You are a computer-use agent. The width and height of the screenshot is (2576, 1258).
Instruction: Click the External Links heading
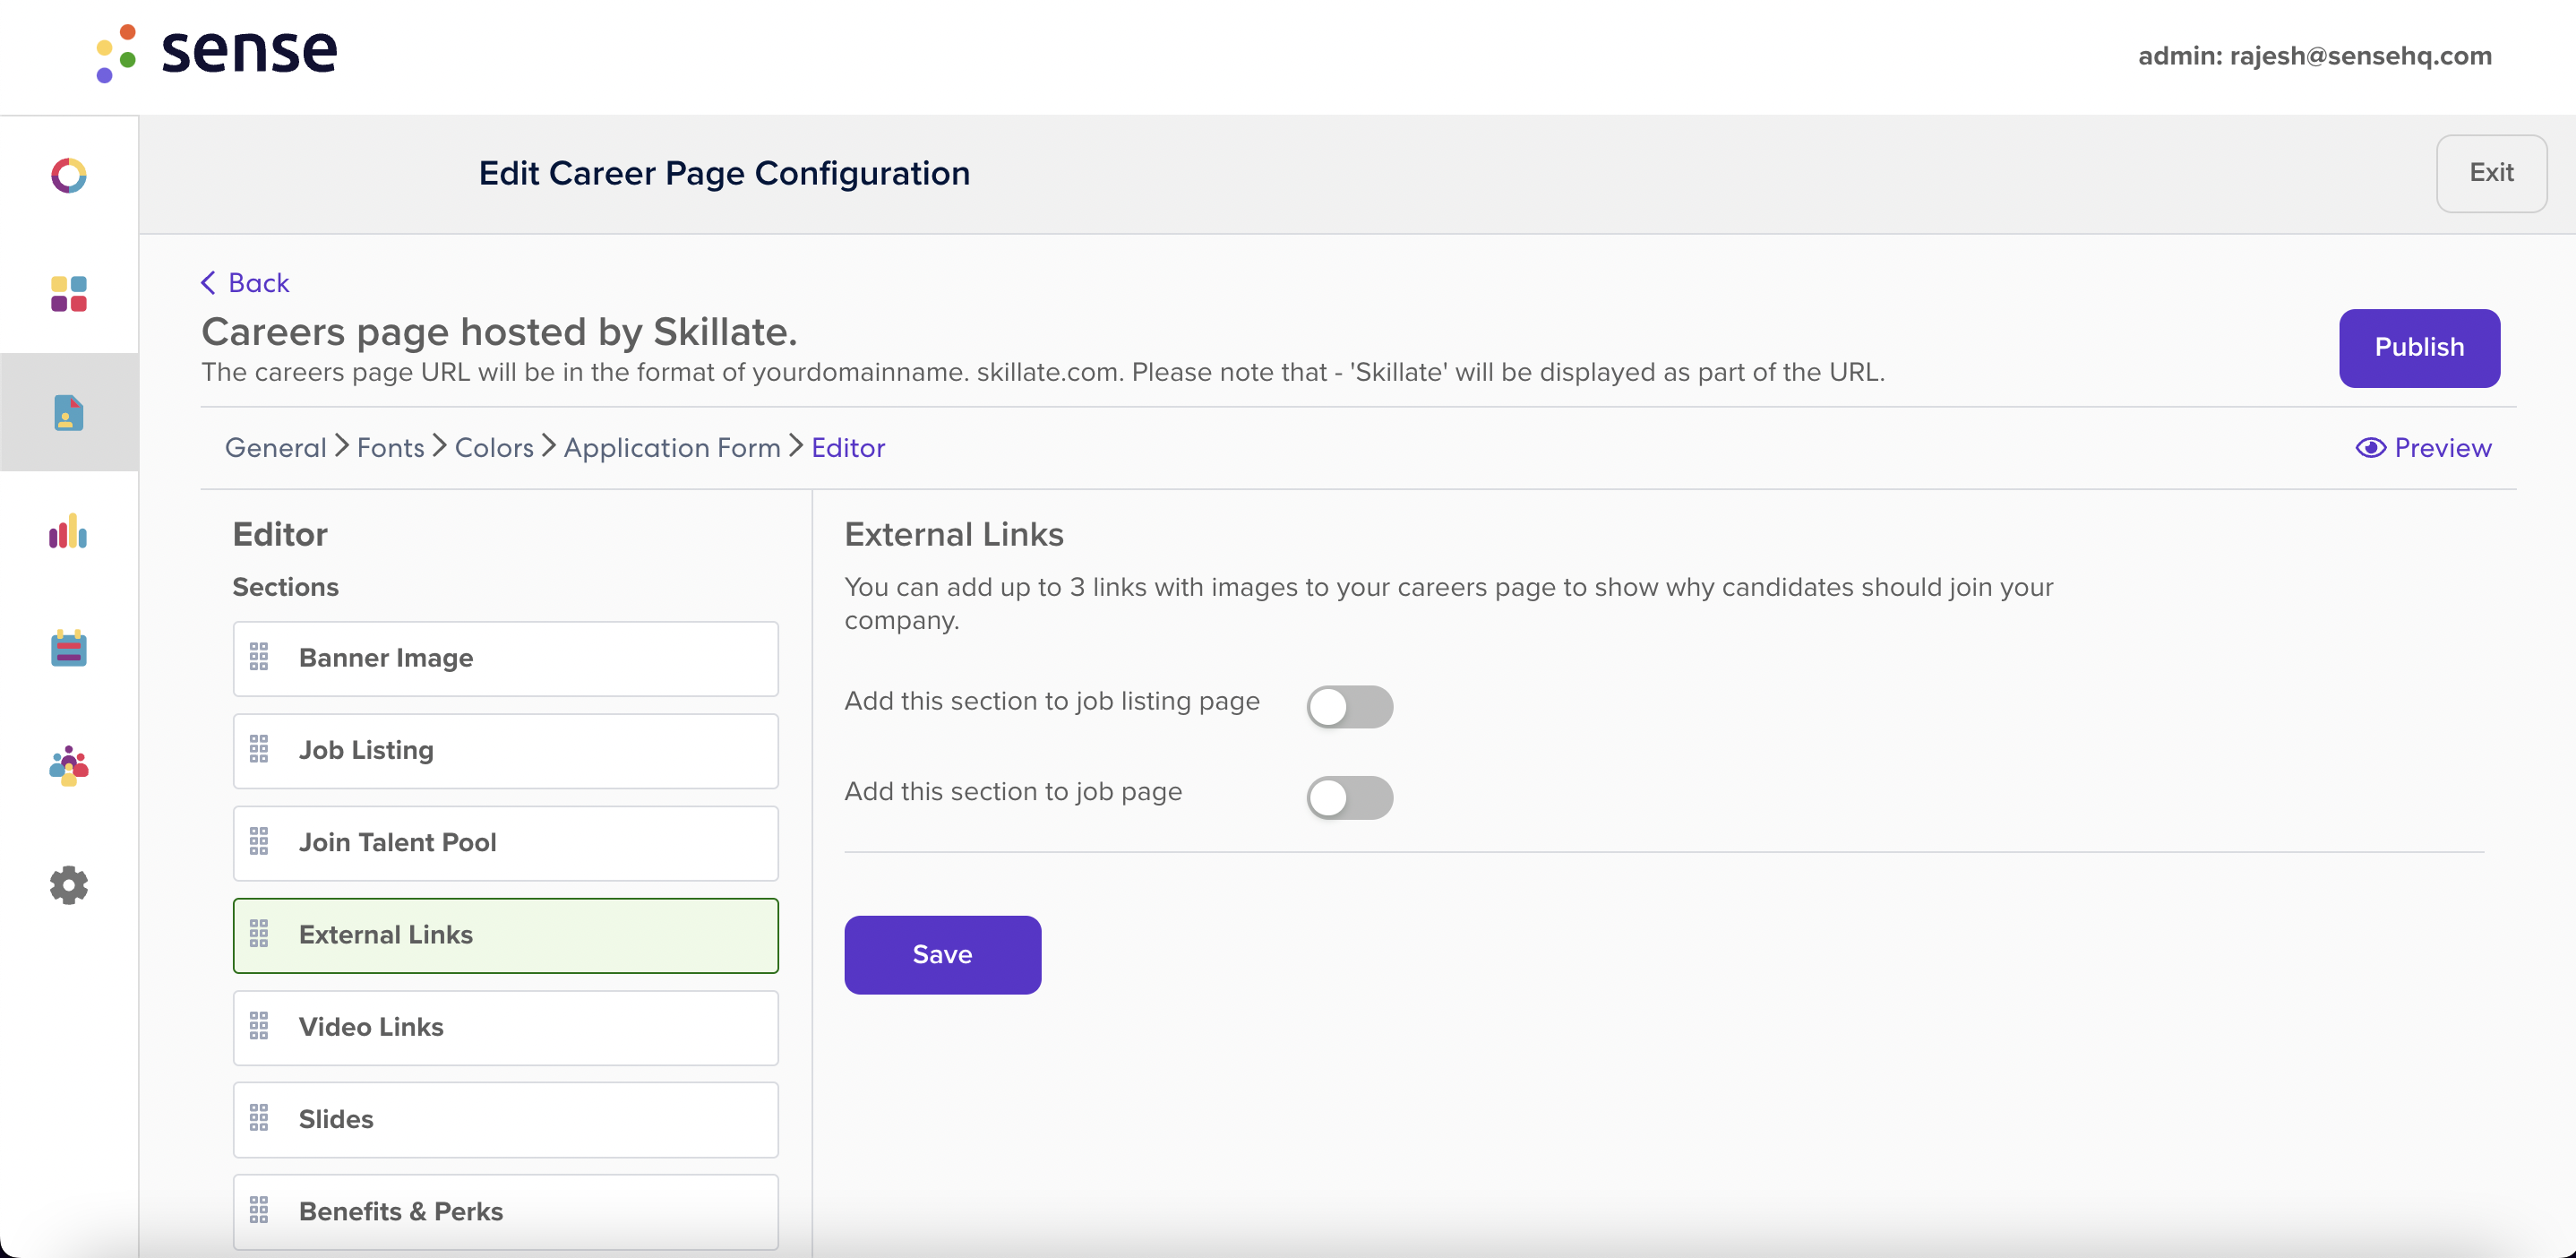coord(954,533)
